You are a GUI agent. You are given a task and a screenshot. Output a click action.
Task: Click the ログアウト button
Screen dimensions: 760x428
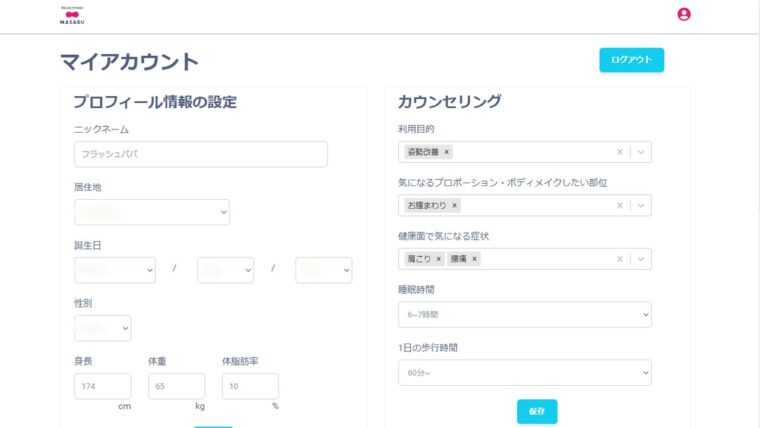pyautogui.click(x=631, y=60)
